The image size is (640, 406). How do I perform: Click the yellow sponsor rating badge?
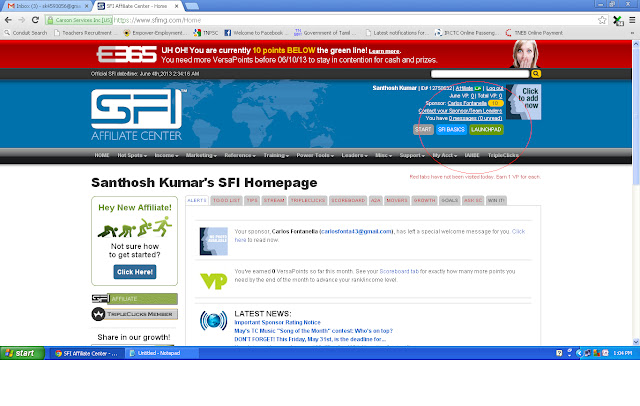[x=495, y=103]
